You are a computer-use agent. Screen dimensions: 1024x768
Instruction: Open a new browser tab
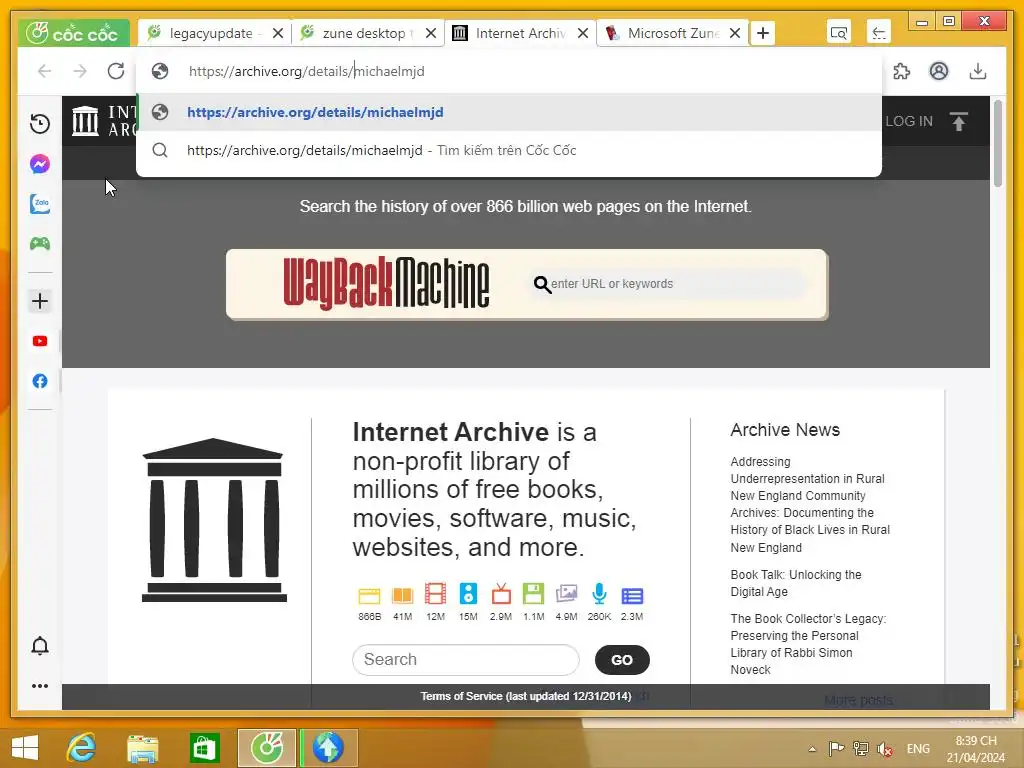pos(763,33)
